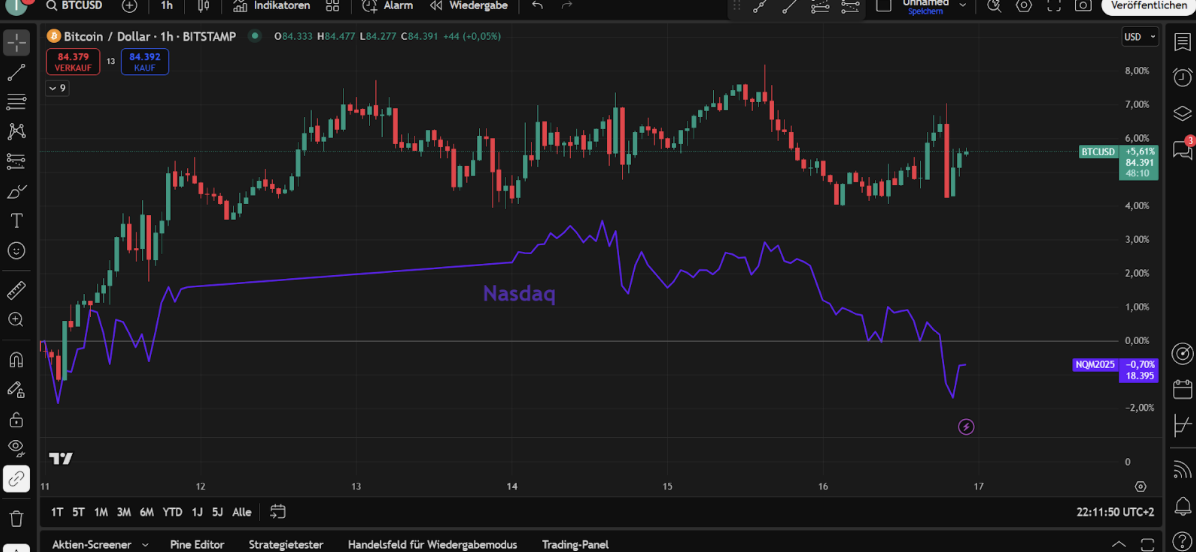Open the emoji and stickers tool

pyautogui.click(x=16, y=250)
